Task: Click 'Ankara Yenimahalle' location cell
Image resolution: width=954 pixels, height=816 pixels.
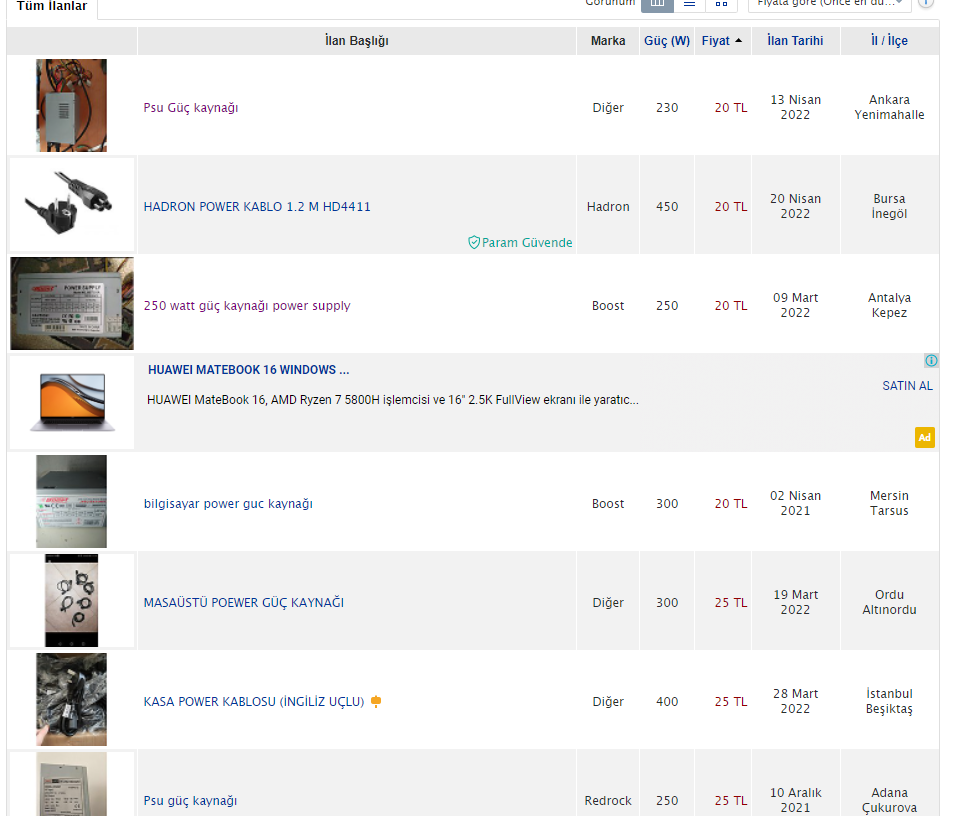Action: [889, 107]
